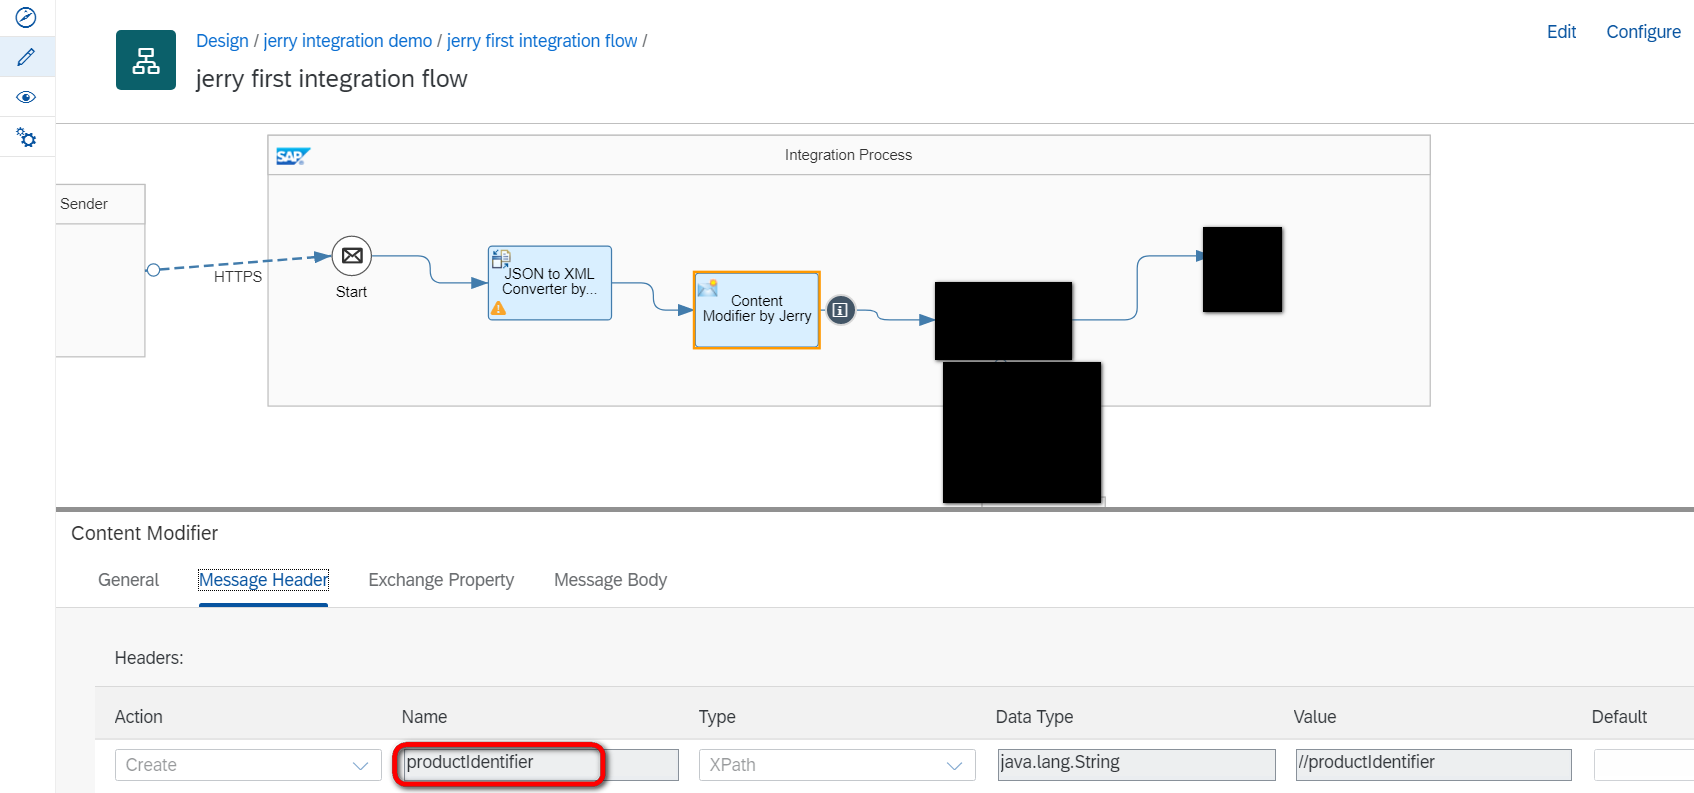
Task: Select the Start message event
Action: click(352, 256)
